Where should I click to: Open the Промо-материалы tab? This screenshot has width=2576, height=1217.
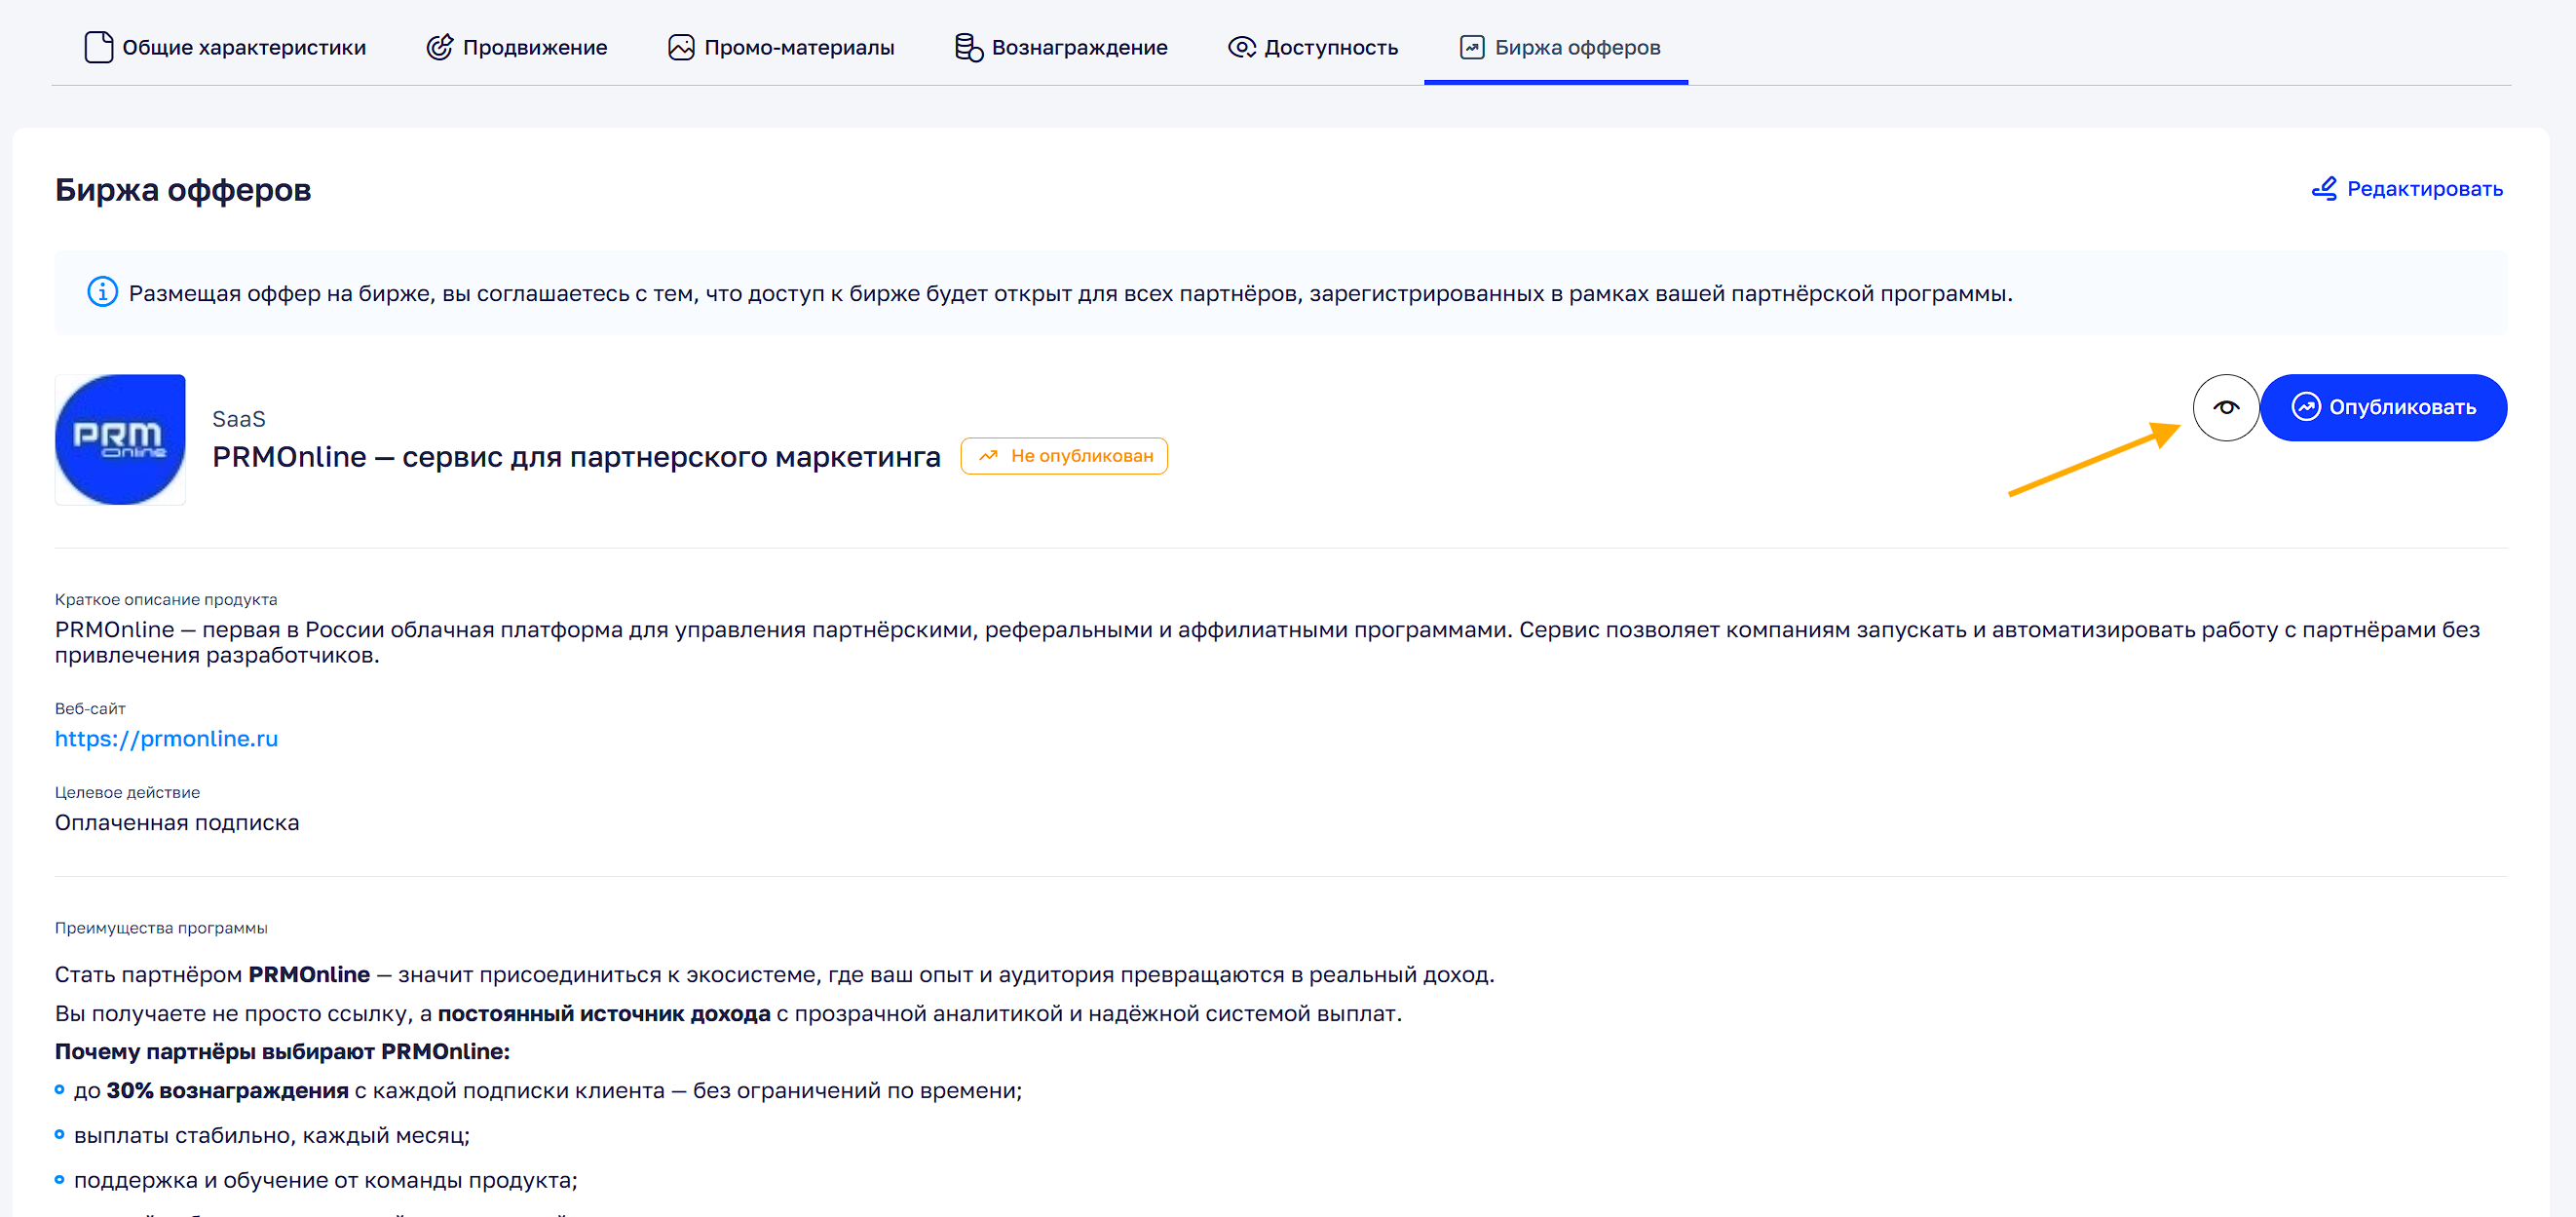pyautogui.click(x=798, y=47)
